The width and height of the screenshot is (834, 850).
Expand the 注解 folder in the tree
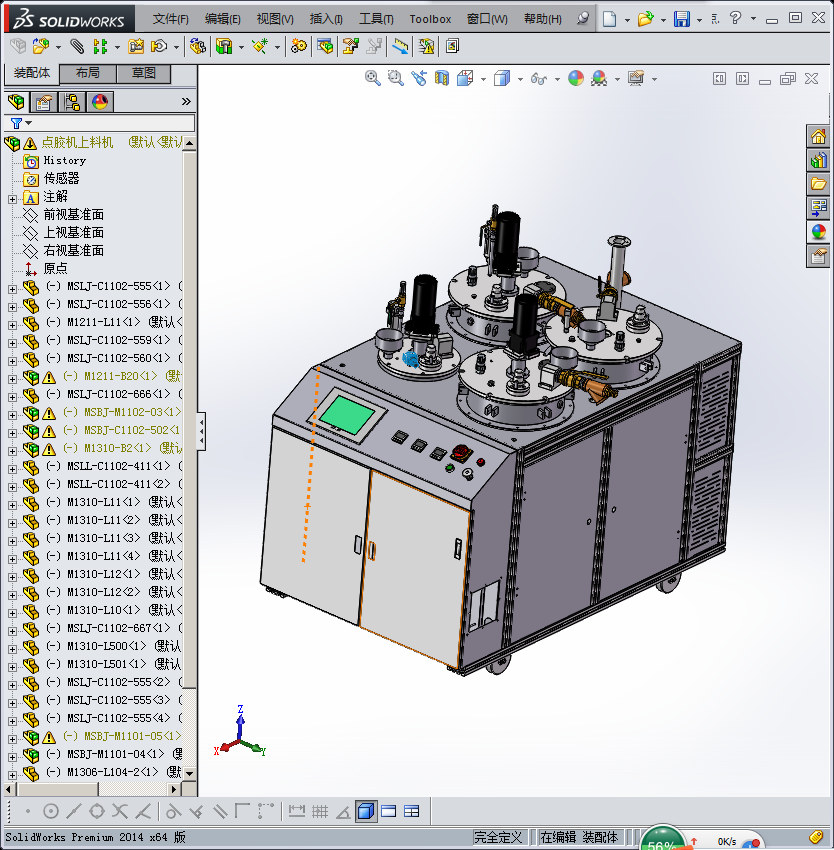[x=12, y=199]
